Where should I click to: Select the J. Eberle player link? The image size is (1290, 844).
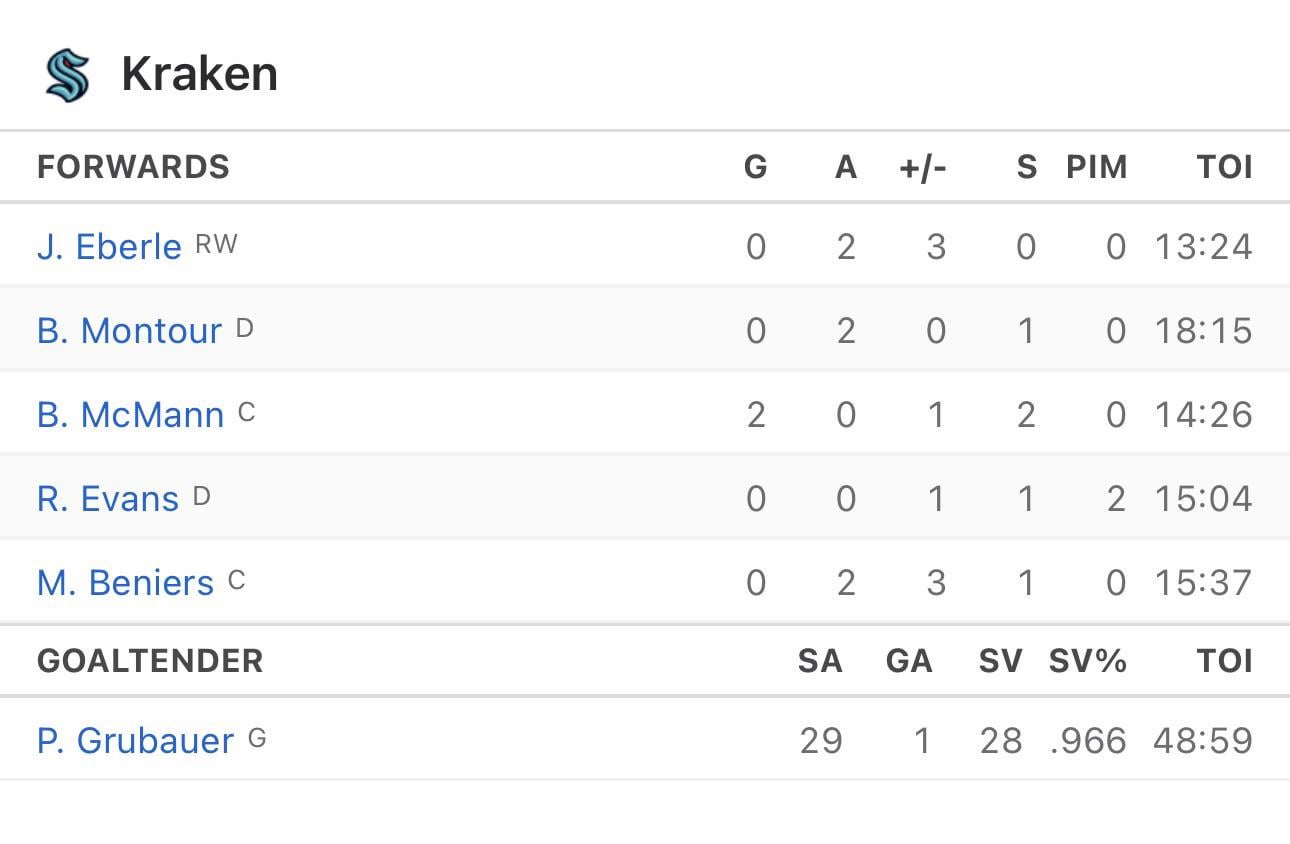[110, 246]
